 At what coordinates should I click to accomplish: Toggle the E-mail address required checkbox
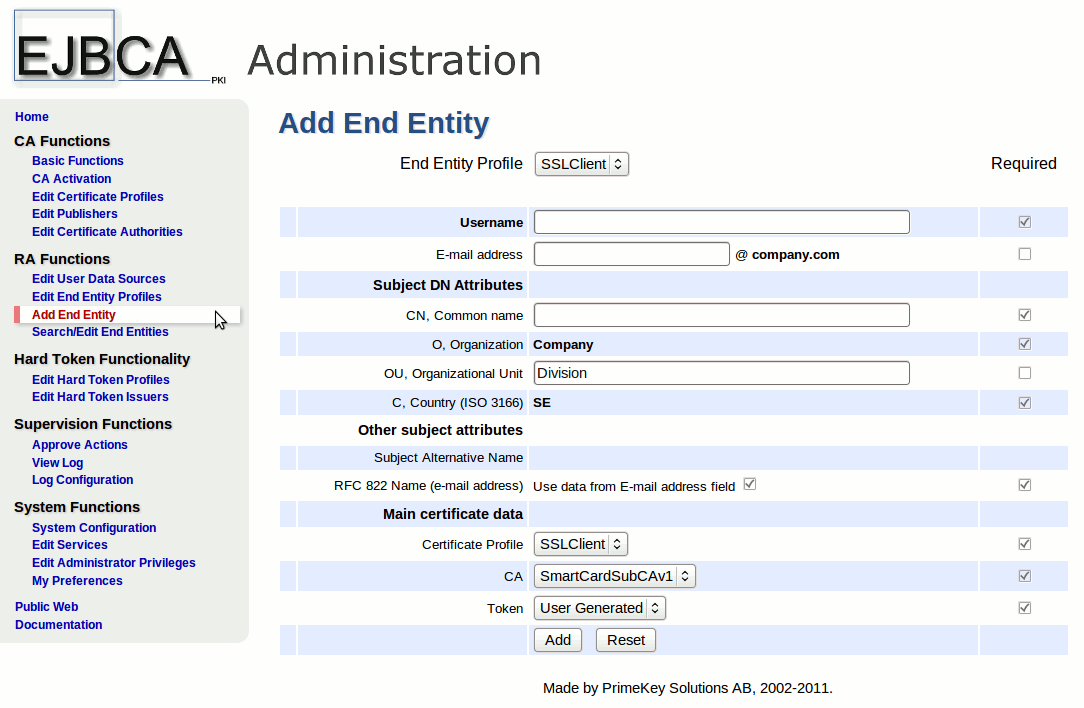point(1025,254)
